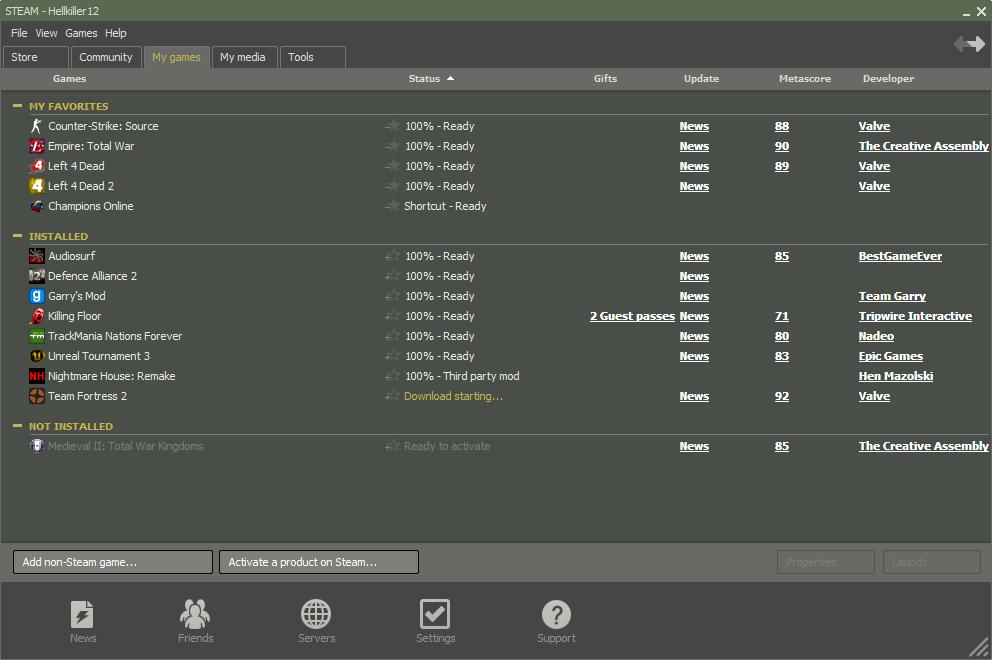
Task: Click Activate a product on Steam button
Action: click(319, 562)
